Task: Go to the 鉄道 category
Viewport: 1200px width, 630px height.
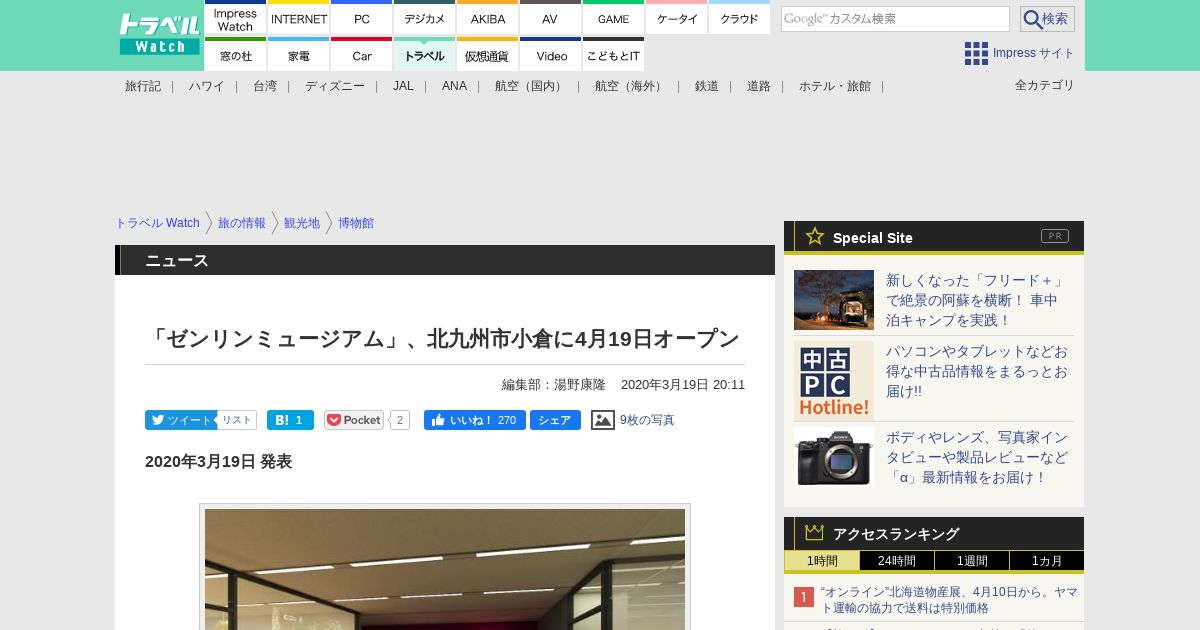Action: click(x=707, y=86)
